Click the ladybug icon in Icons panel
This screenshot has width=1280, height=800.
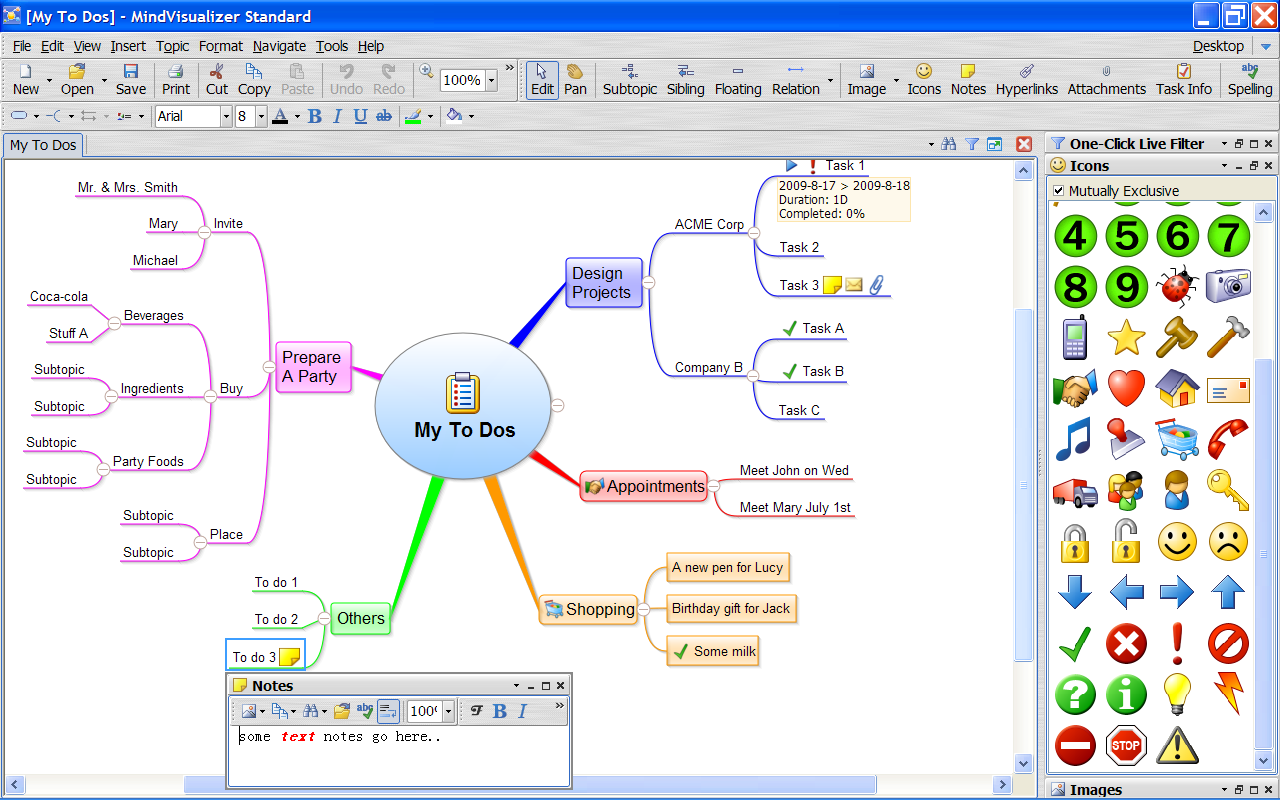[x=1177, y=286]
